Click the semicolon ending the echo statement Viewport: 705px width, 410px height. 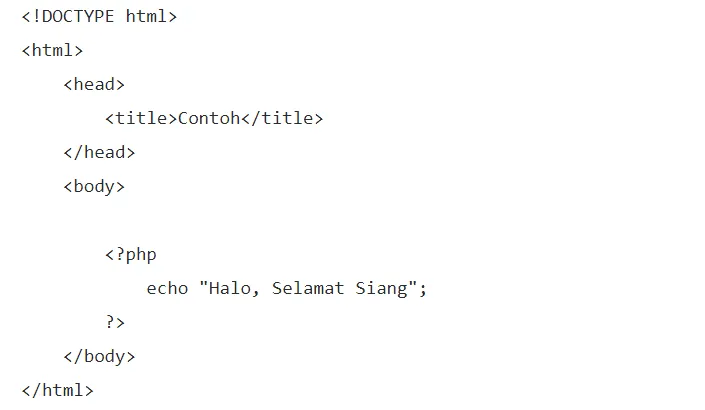[423, 289]
